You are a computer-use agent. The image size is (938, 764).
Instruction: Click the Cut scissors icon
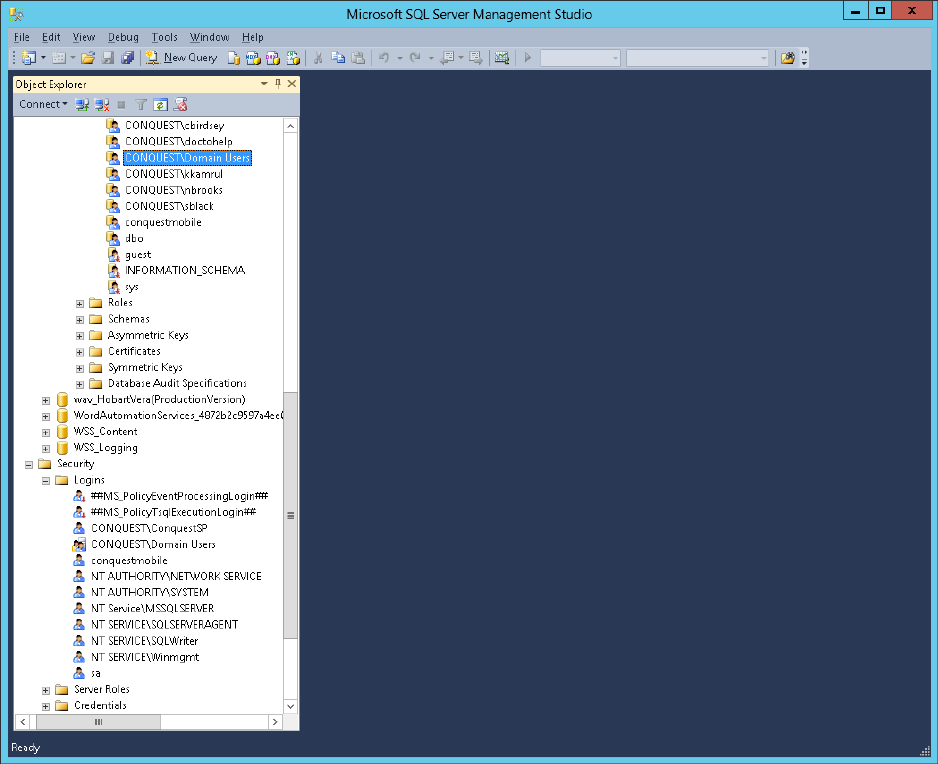pos(318,57)
